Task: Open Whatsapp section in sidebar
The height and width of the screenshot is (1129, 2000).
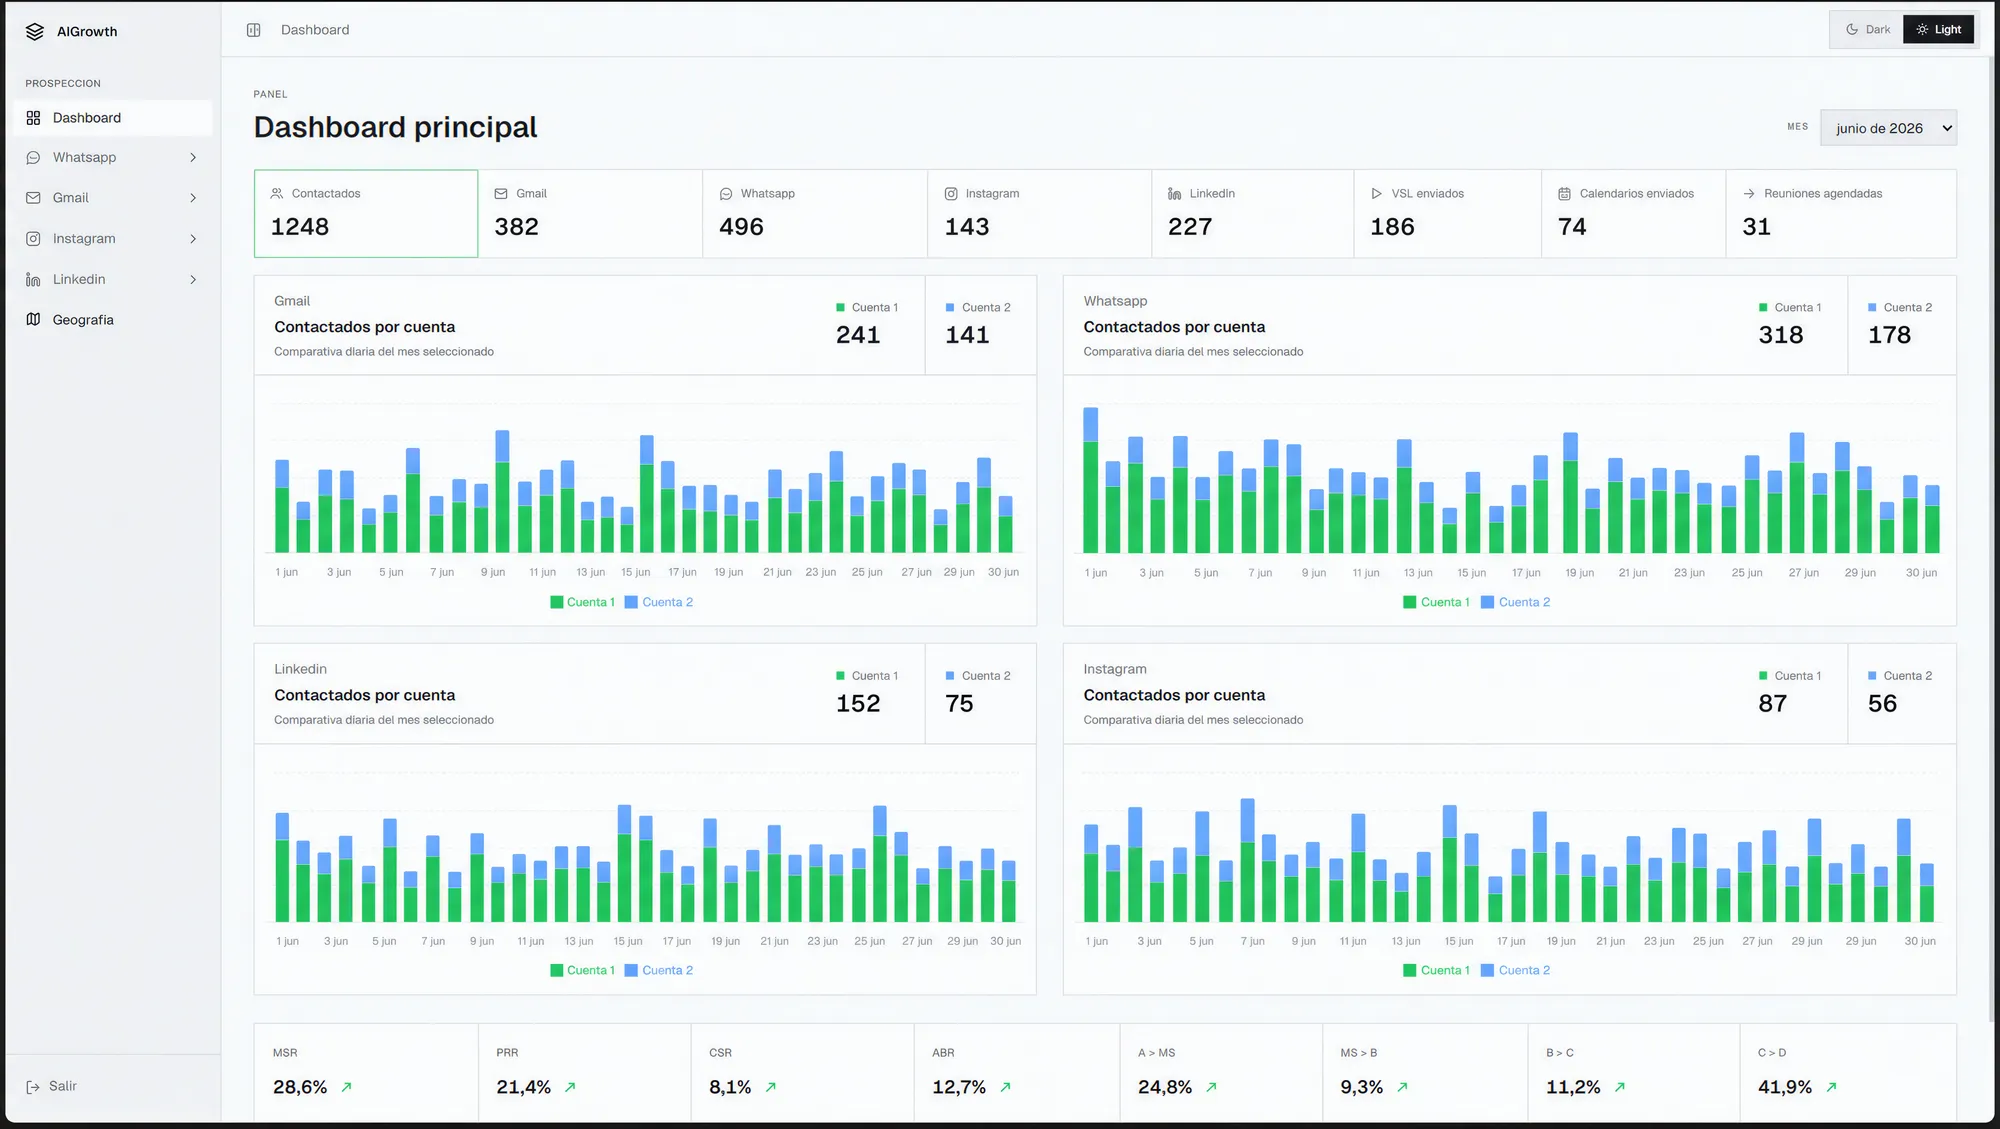Action: point(113,158)
